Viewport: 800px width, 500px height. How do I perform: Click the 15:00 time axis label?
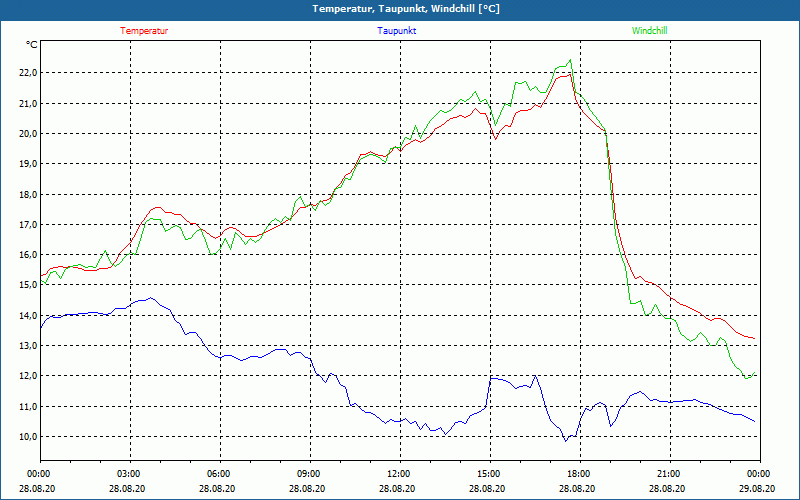(x=488, y=474)
